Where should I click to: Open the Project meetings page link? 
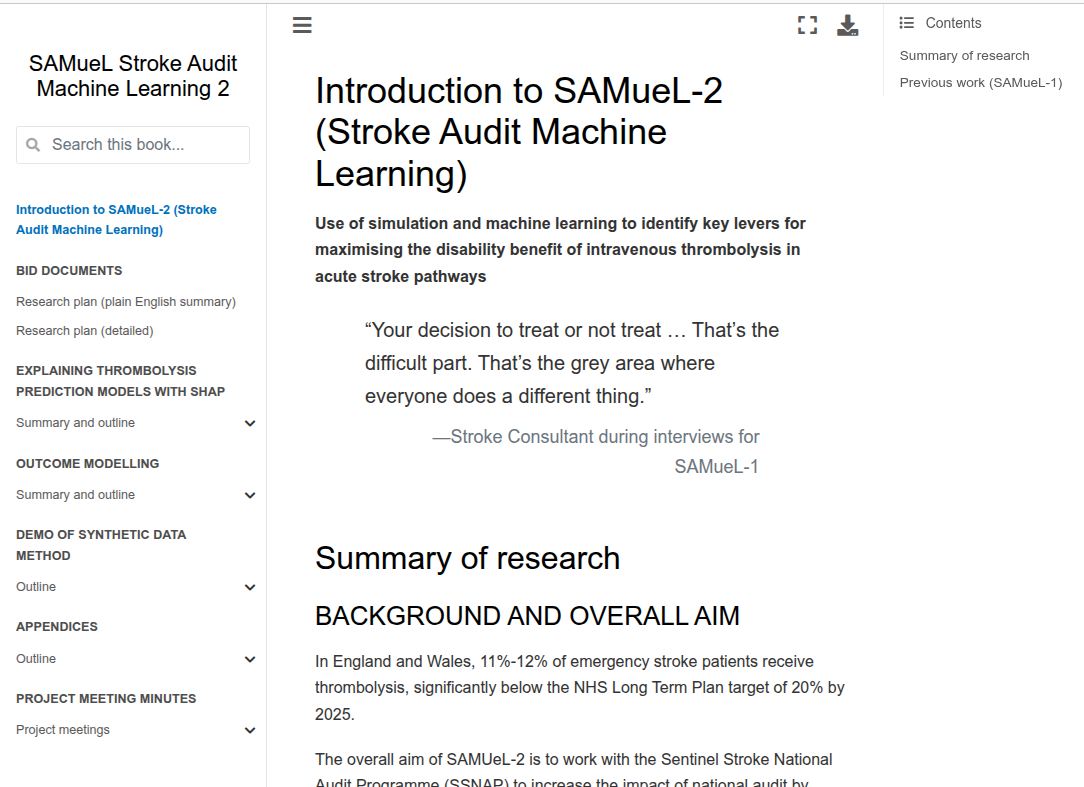(63, 730)
